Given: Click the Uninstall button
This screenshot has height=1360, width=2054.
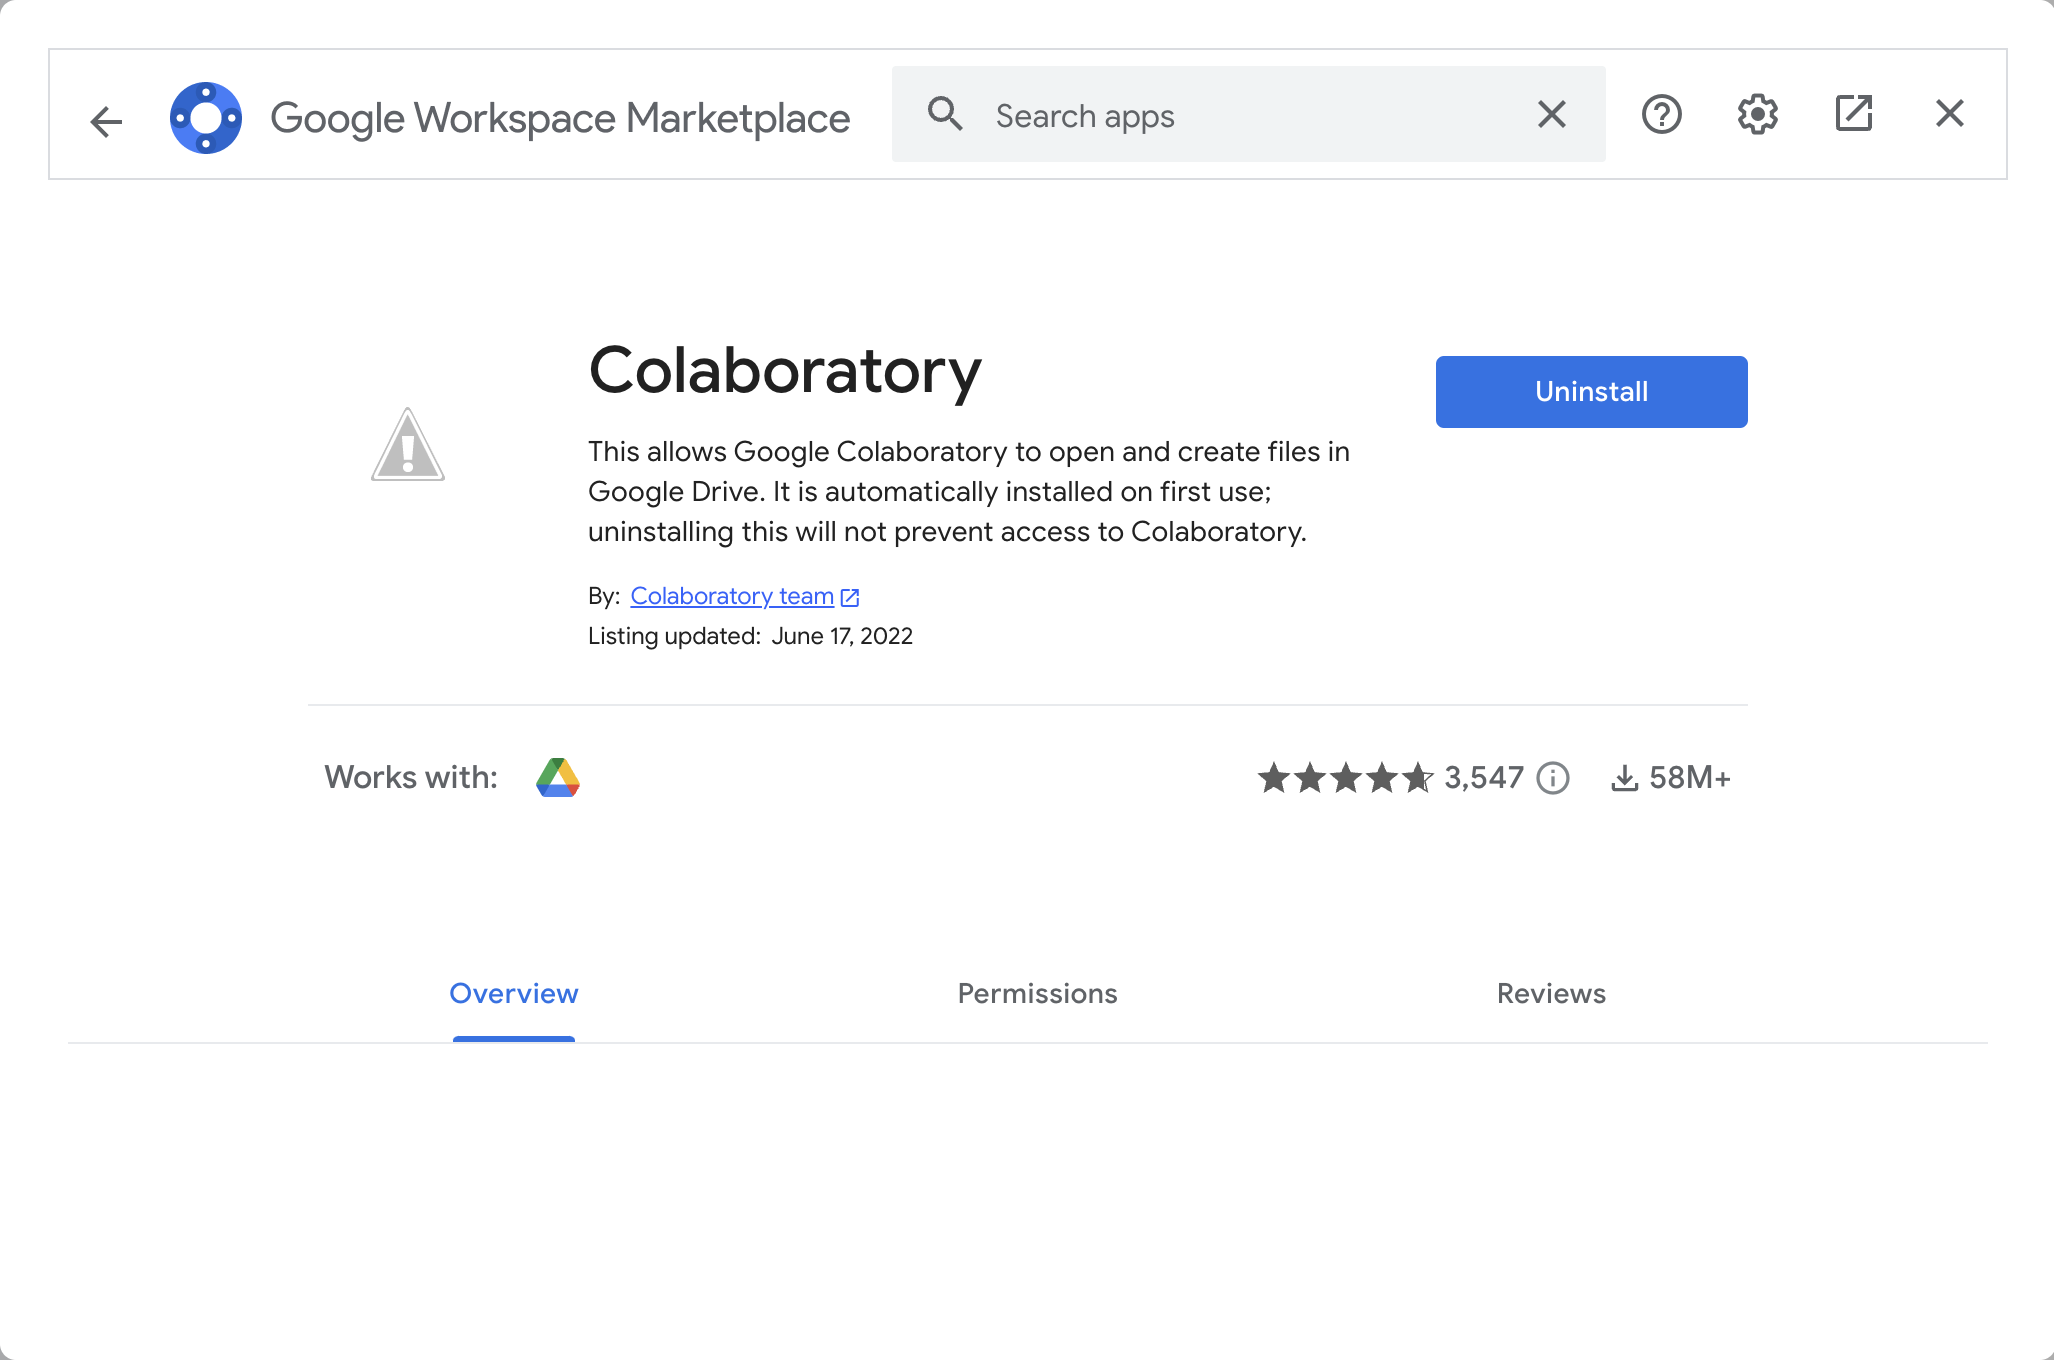Looking at the screenshot, I should (1591, 392).
